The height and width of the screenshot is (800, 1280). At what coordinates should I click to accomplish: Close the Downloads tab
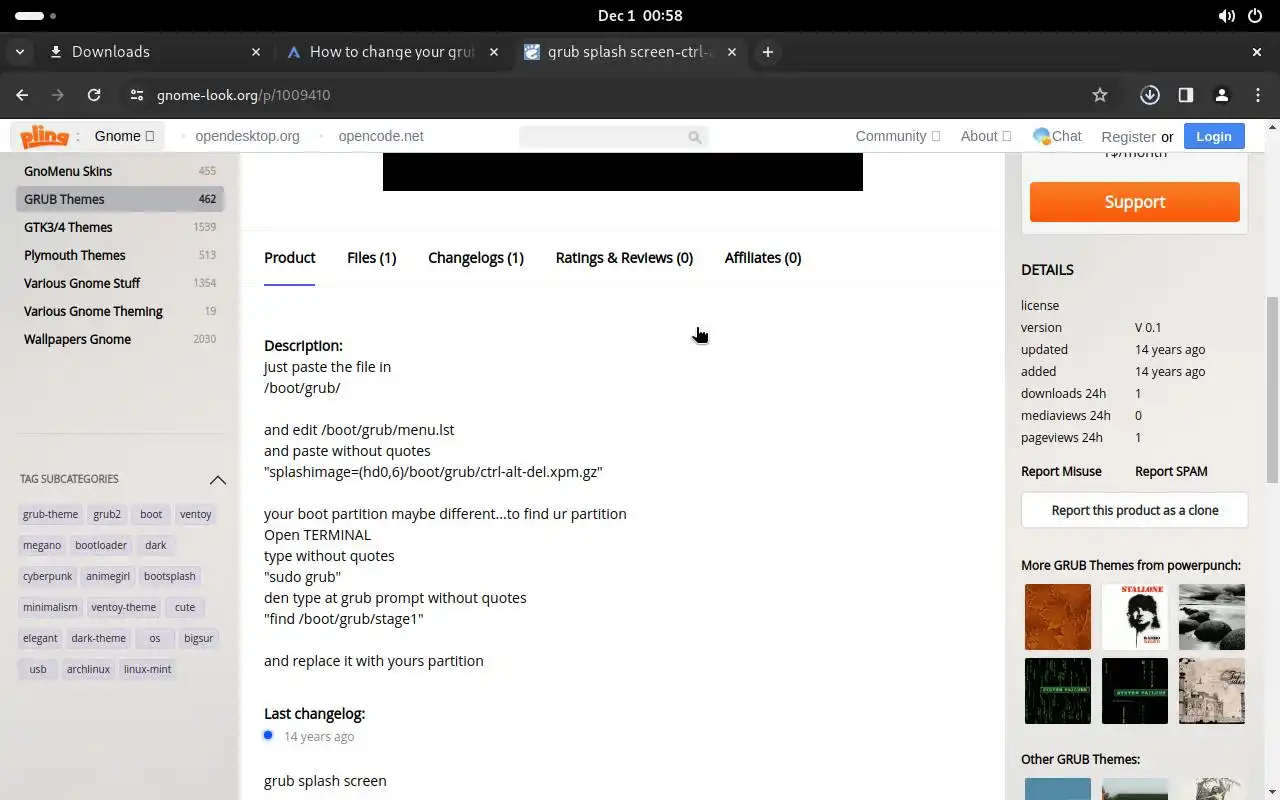(x=256, y=52)
